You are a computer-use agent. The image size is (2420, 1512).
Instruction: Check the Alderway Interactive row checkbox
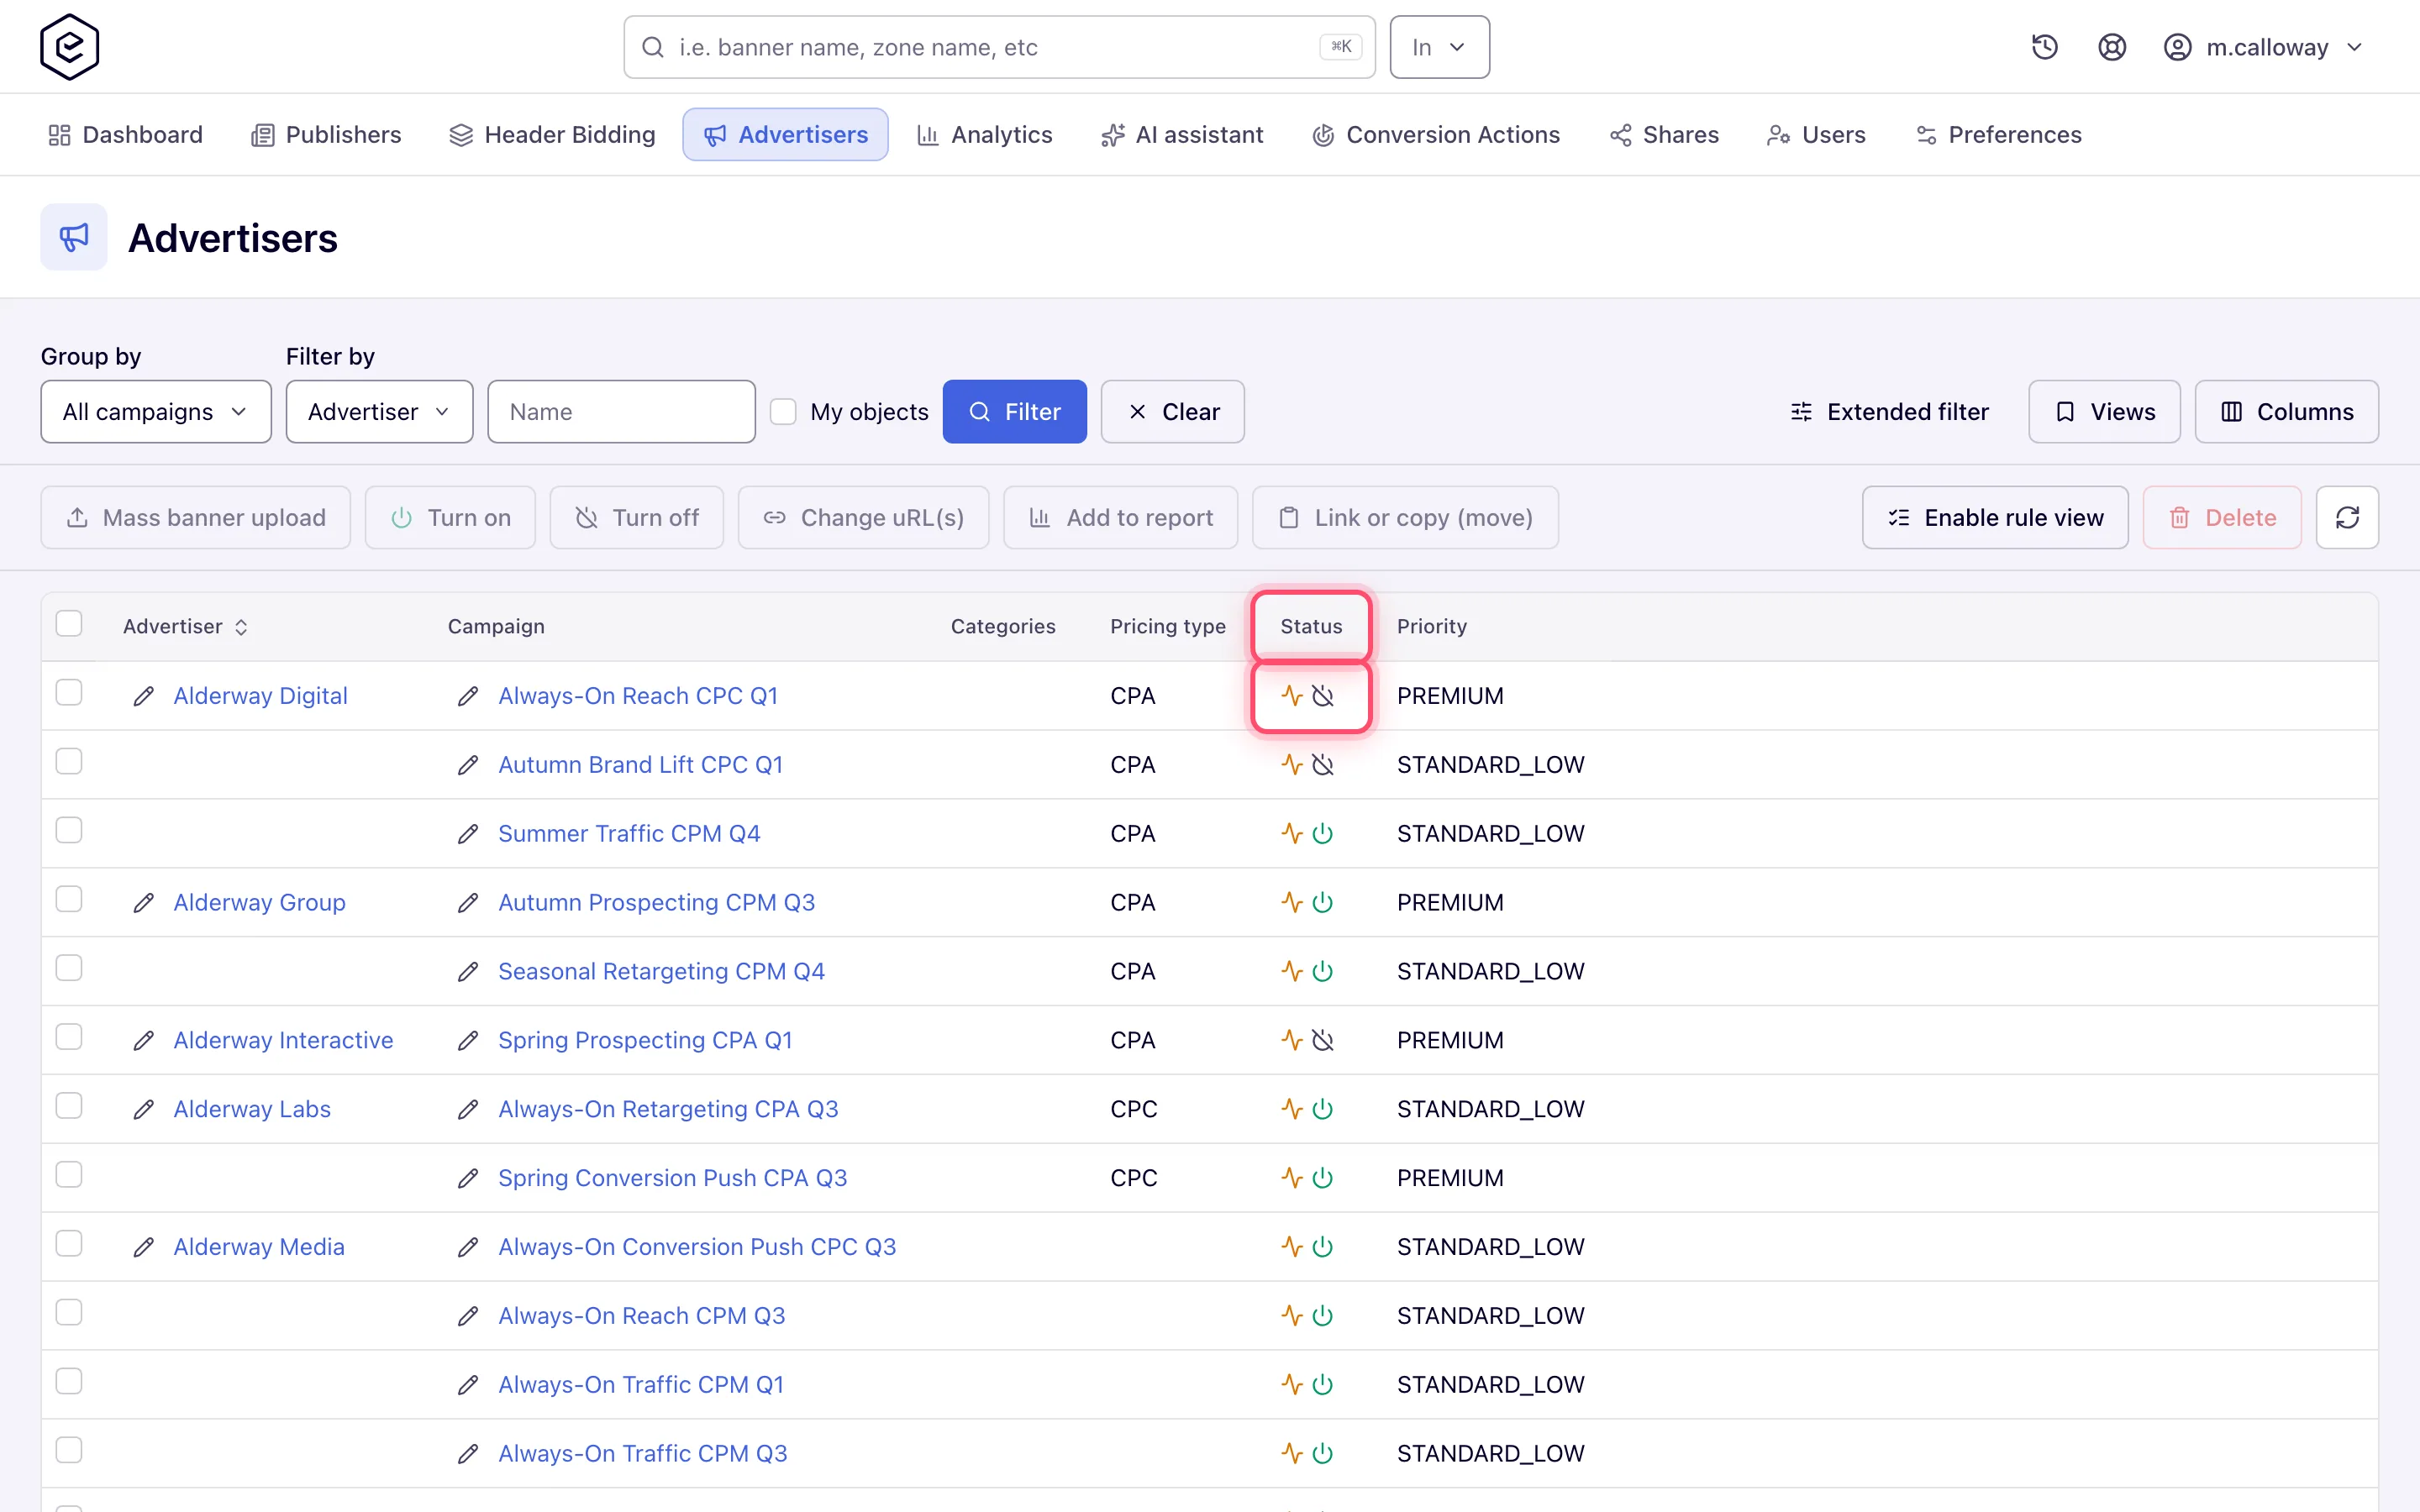pyautogui.click(x=69, y=1037)
